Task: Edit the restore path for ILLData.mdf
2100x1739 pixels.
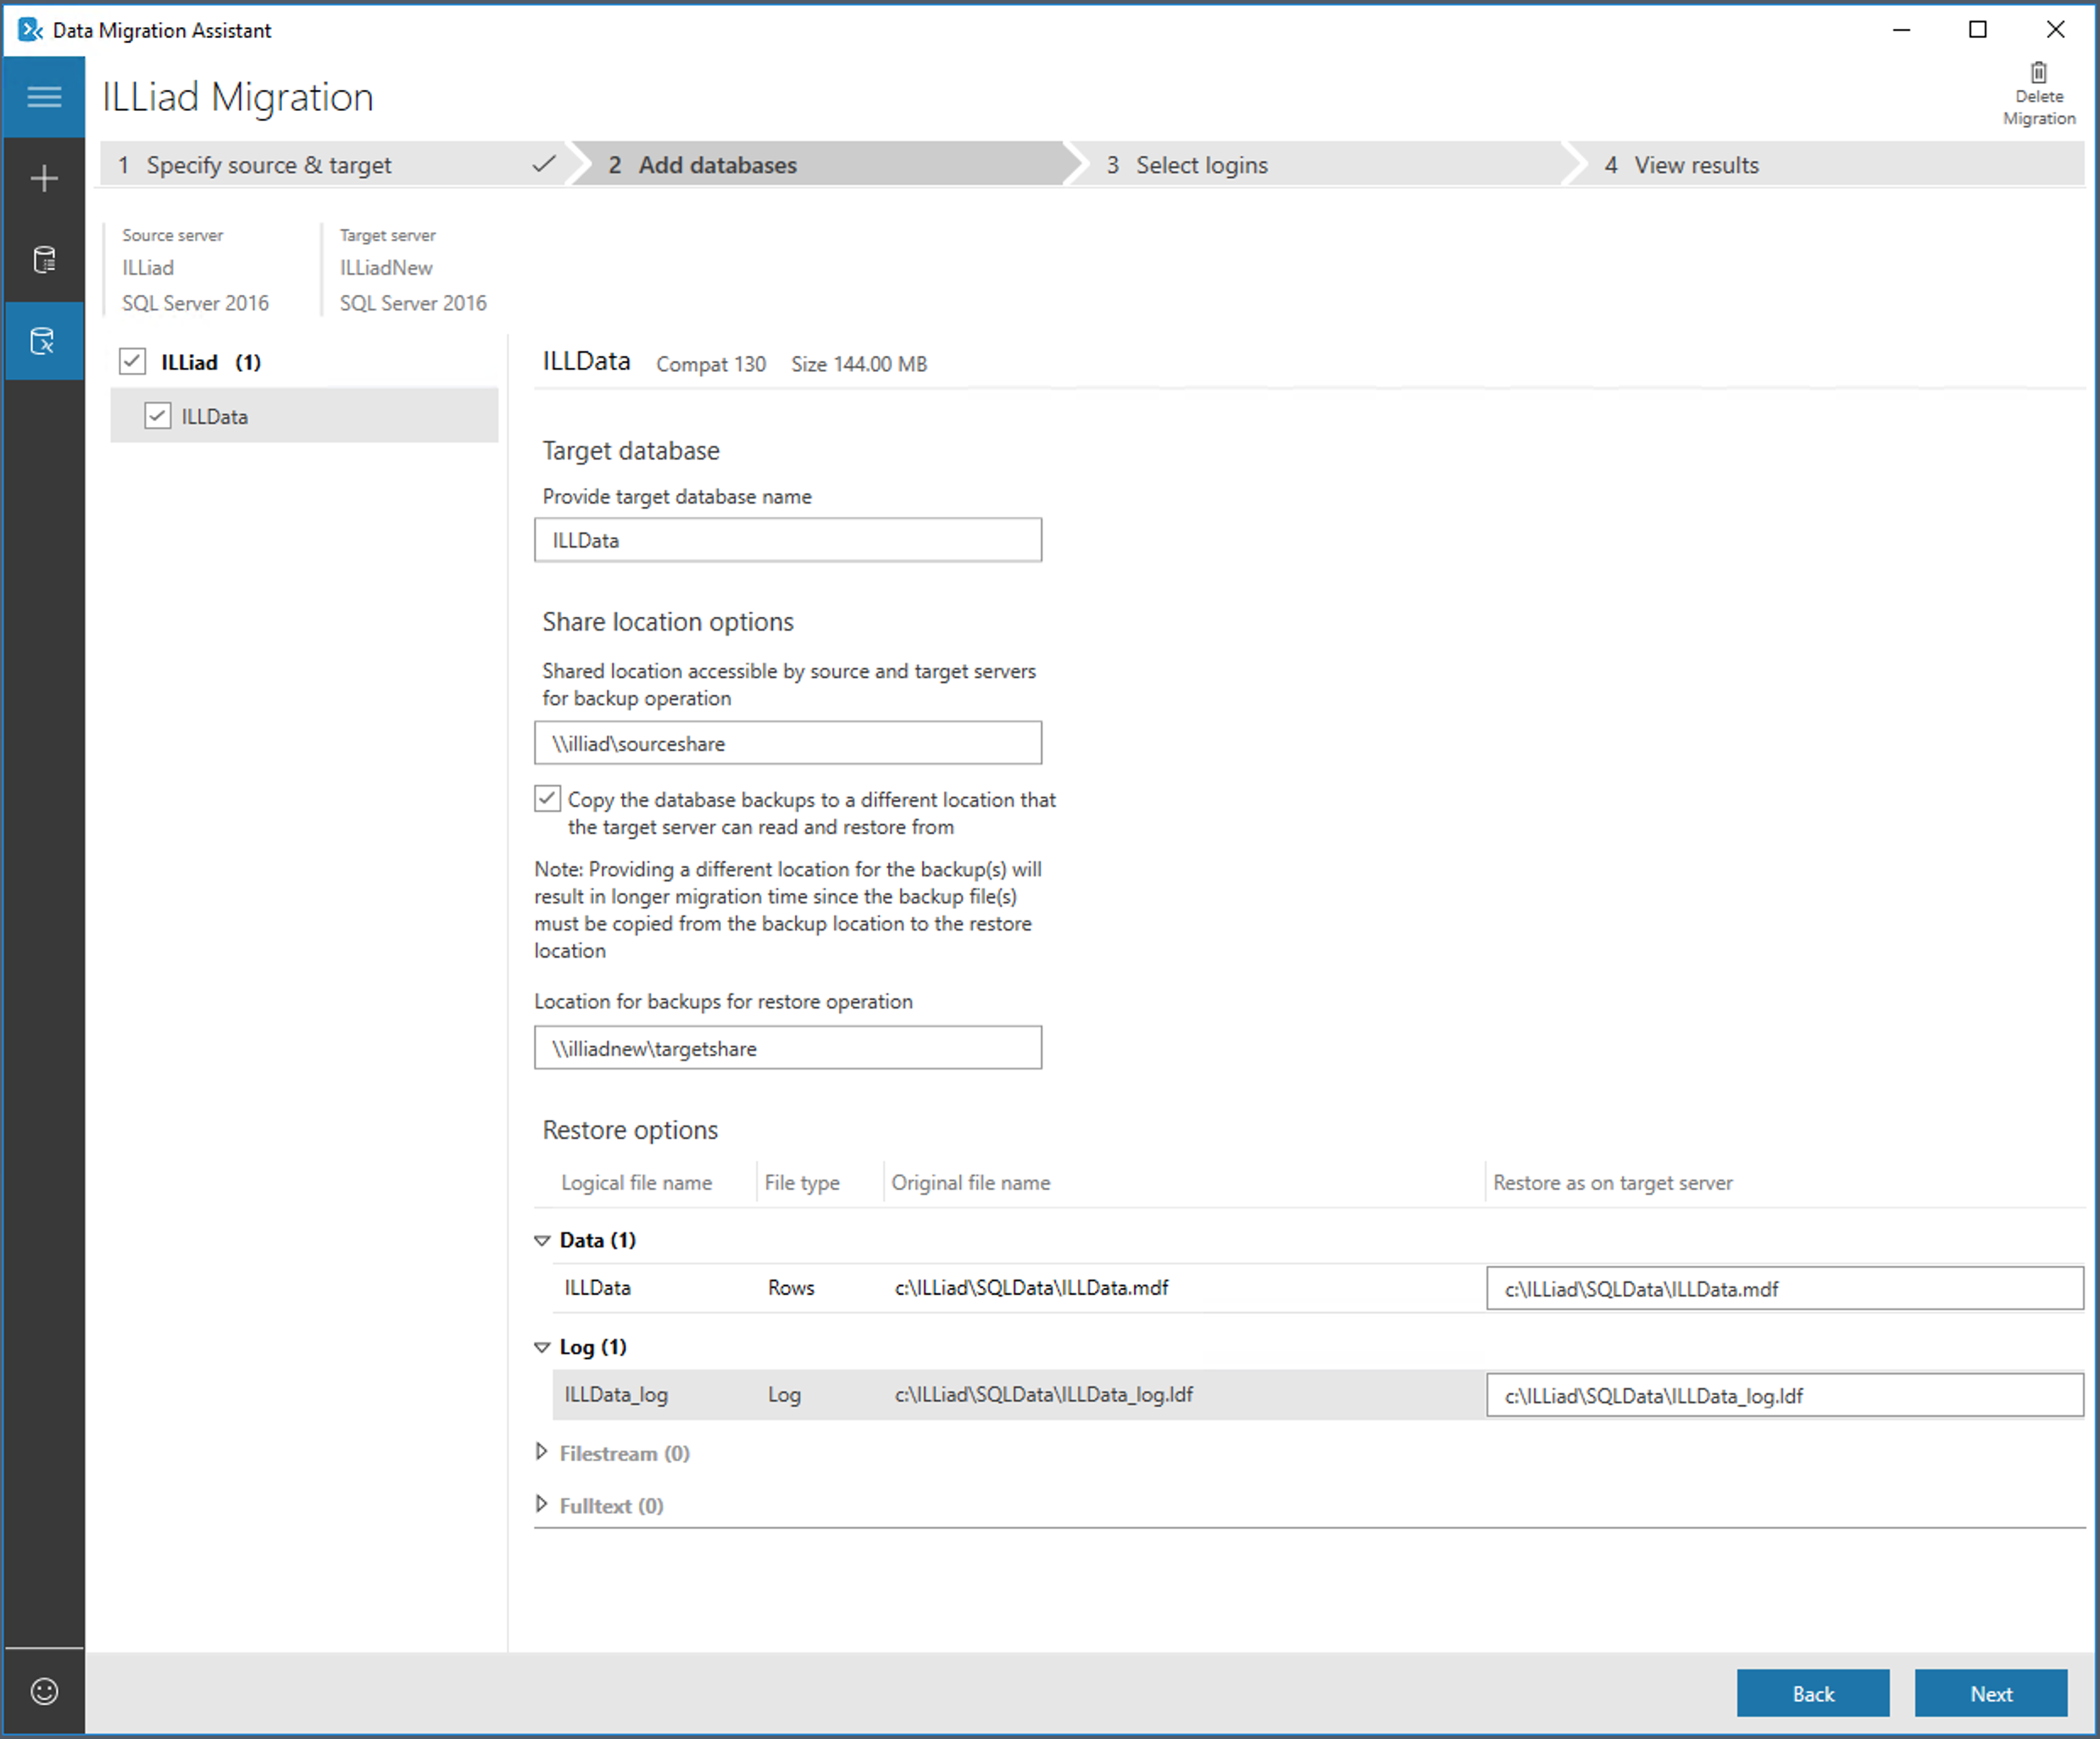Action: [x=1783, y=1288]
